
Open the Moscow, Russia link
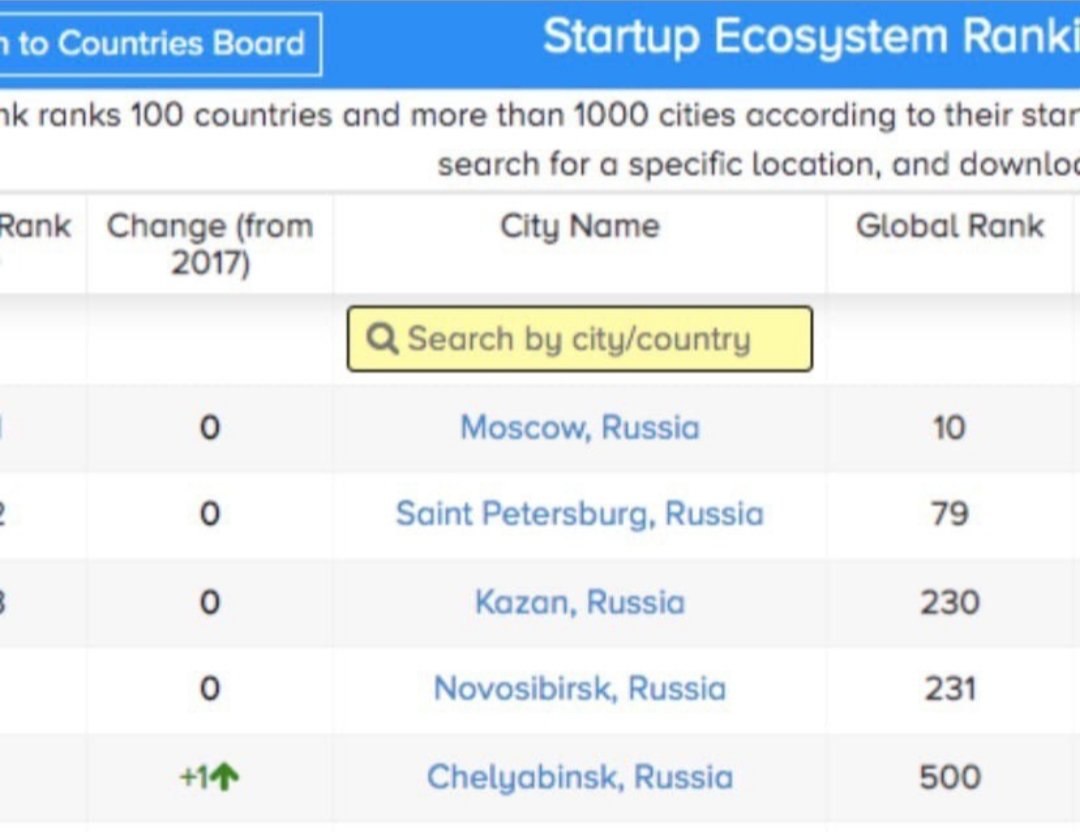pyautogui.click(x=580, y=427)
